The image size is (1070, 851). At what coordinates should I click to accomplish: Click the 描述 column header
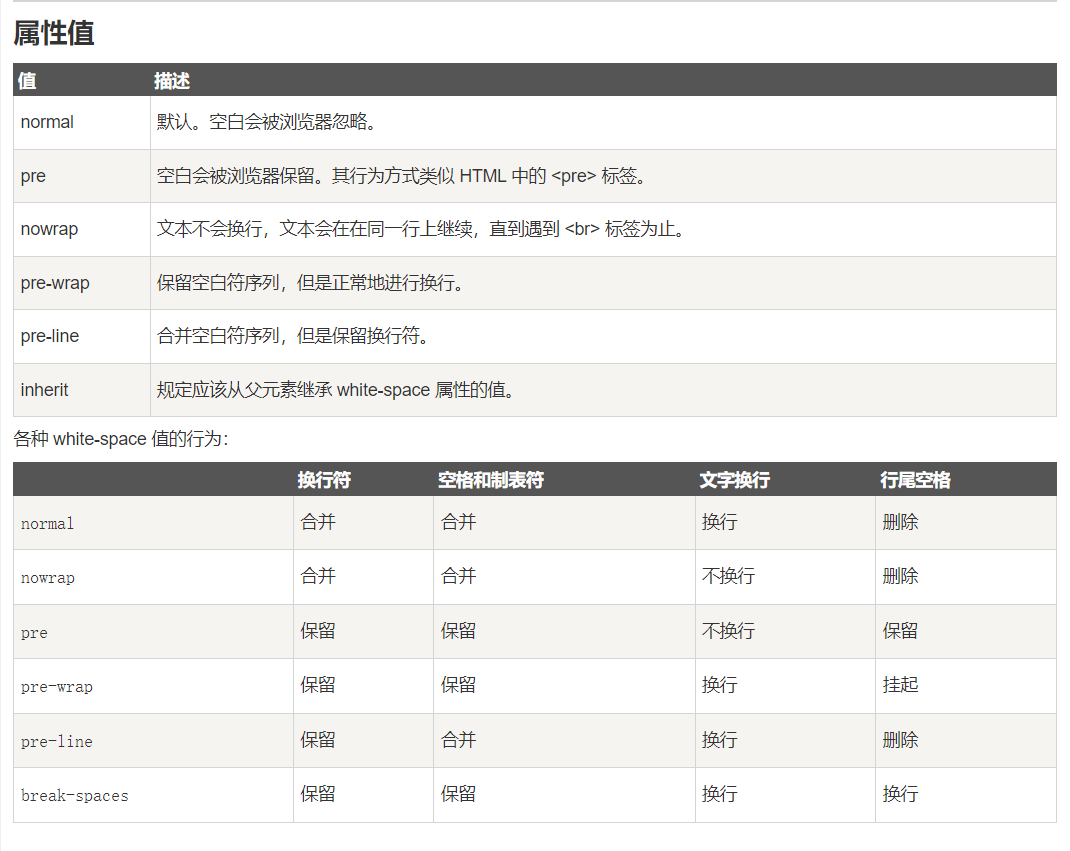click(x=171, y=81)
